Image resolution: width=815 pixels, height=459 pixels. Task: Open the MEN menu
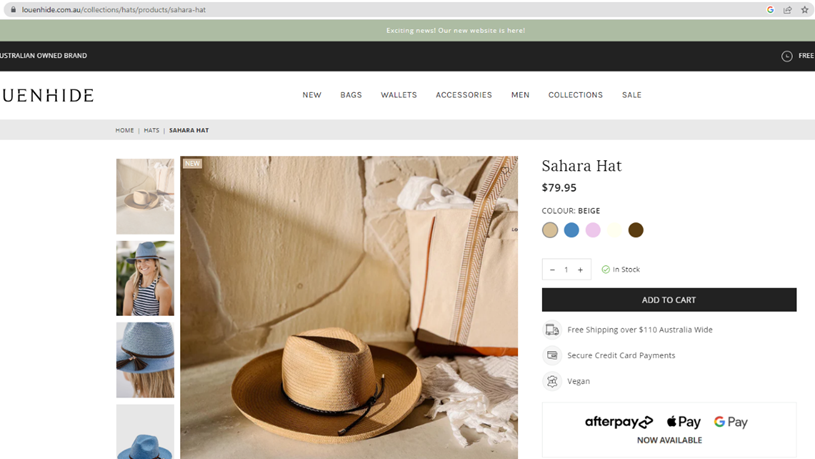[x=520, y=95]
